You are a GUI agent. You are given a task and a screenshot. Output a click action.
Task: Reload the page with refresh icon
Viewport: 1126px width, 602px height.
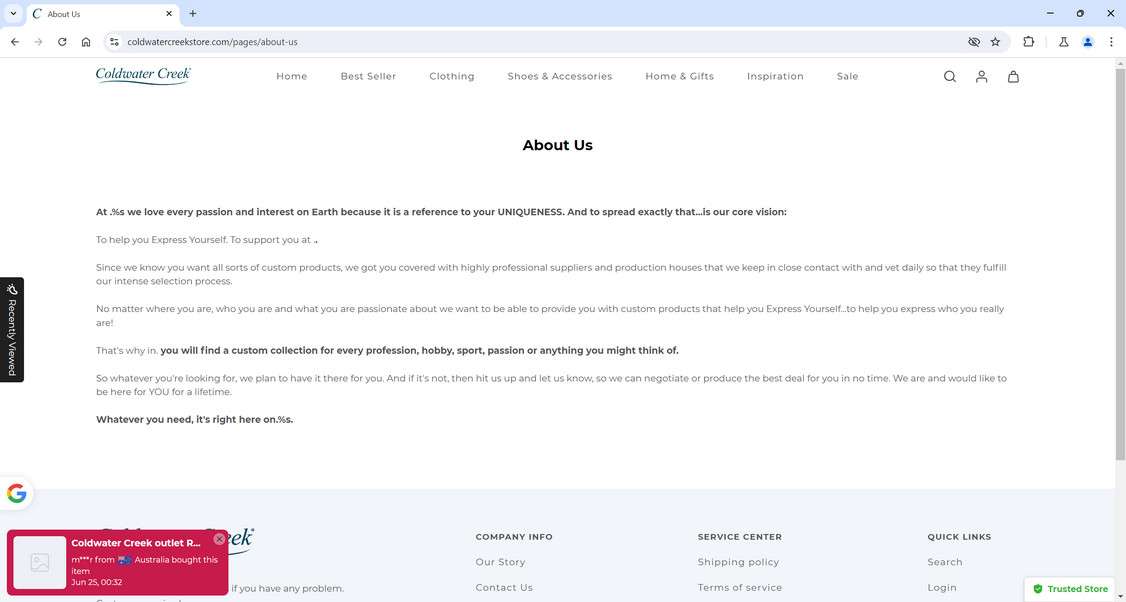(62, 42)
